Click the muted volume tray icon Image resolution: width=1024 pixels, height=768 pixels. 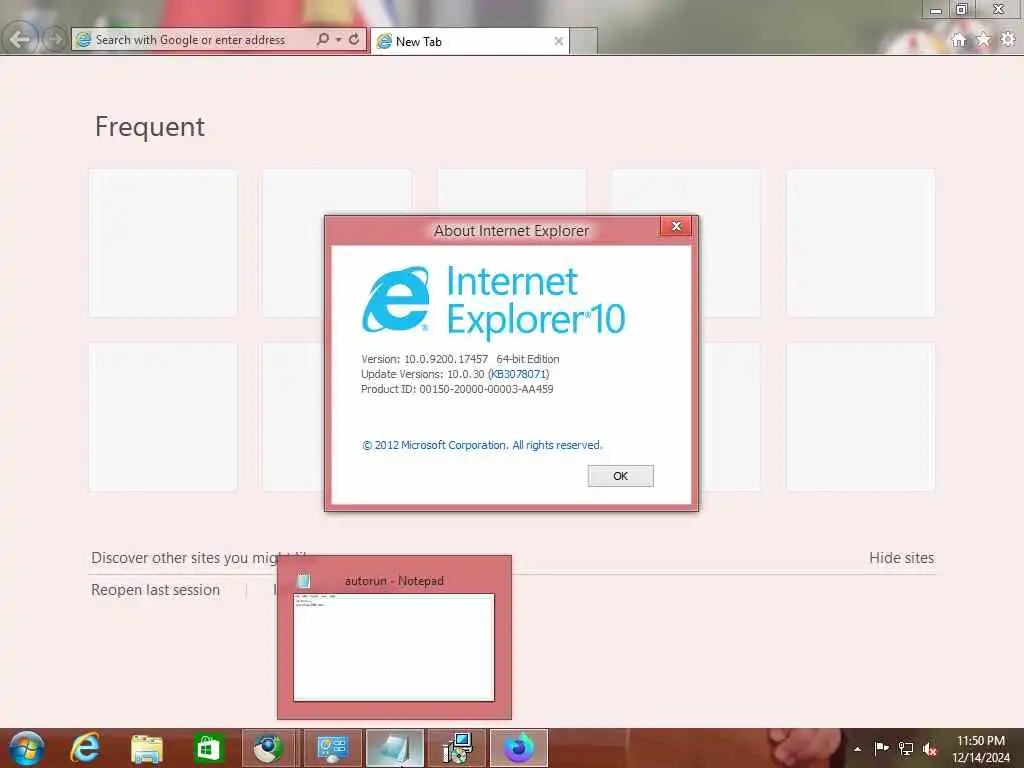pyautogui.click(x=930, y=749)
